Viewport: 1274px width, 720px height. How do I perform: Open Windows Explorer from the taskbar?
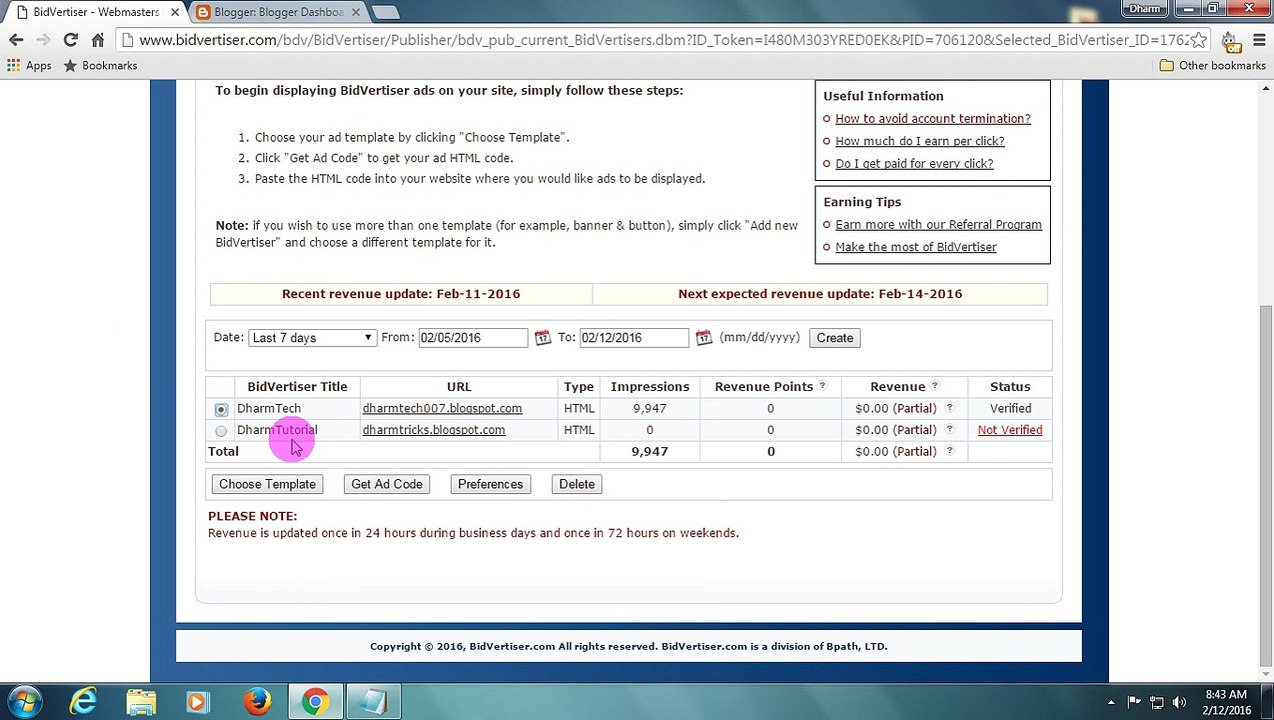click(x=141, y=702)
